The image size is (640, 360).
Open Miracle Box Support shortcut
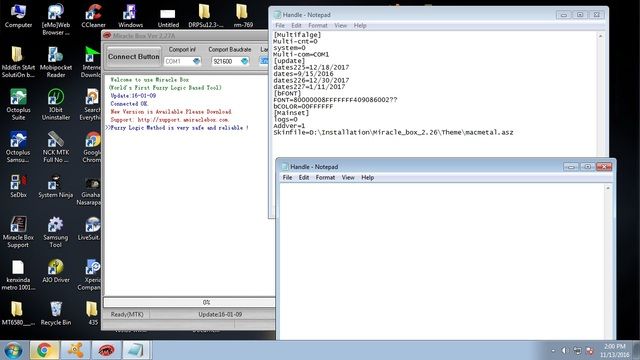tap(18, 232)
